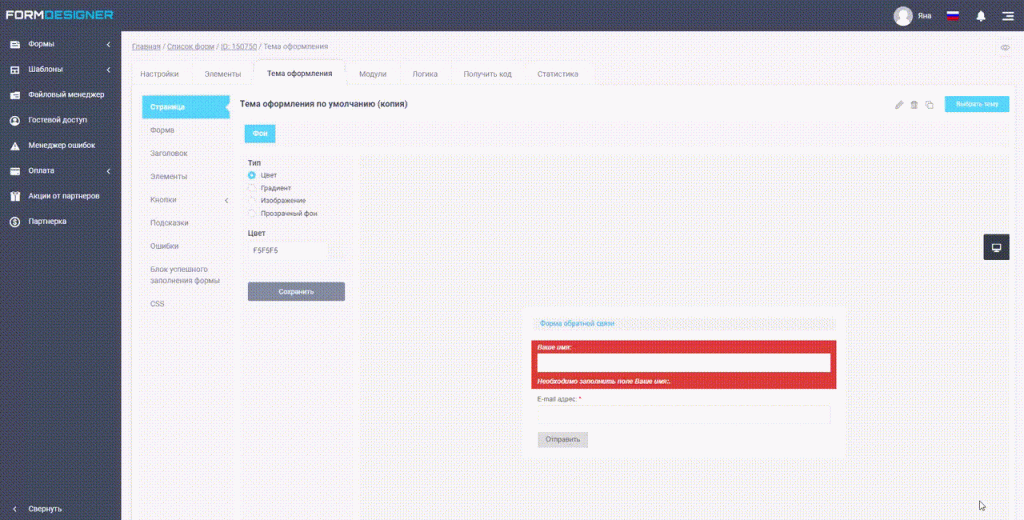
Task: Select the Изображение background type
Action: [x=251, y=201]
